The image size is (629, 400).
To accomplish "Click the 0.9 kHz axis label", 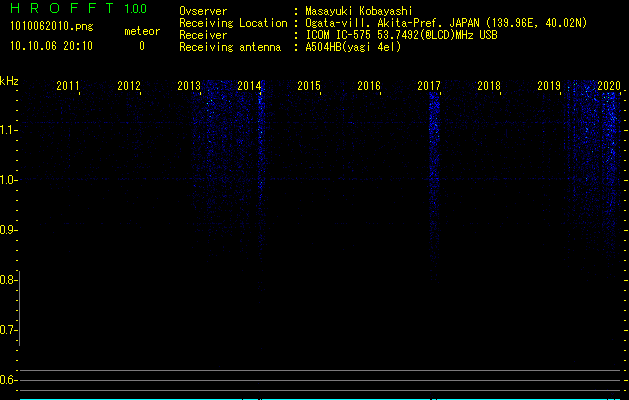I will 8,230.
